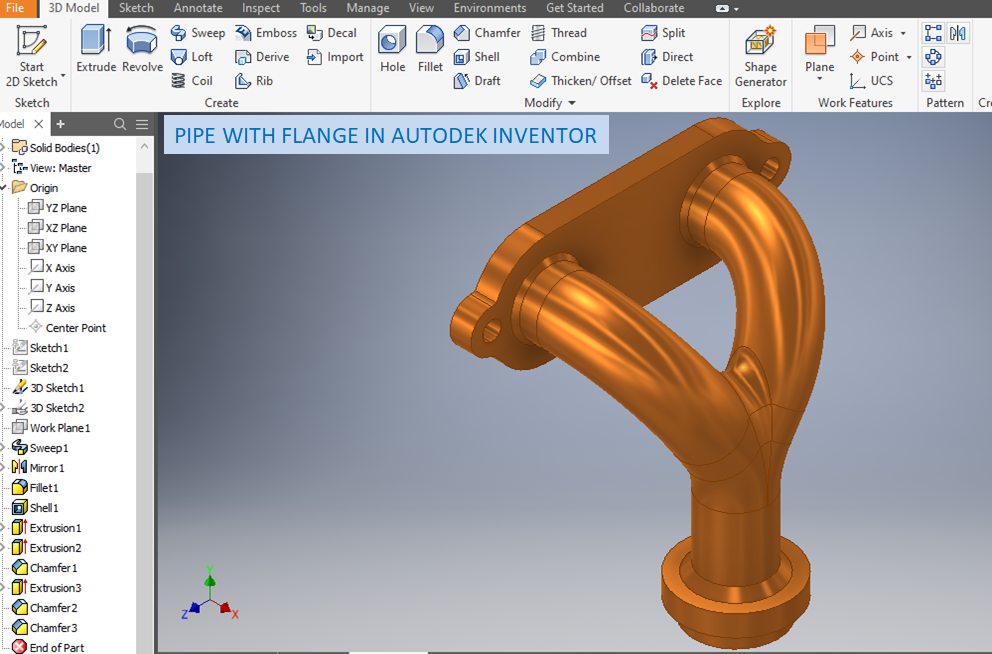Choose the Chamfer tool
Viewport: 992px width, 654px height.
point(487,33)
